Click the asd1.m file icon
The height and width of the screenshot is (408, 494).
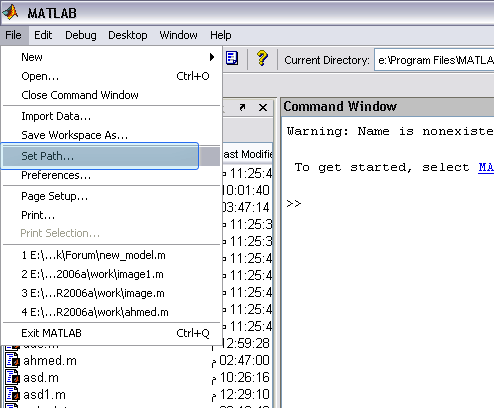point(13,395)
